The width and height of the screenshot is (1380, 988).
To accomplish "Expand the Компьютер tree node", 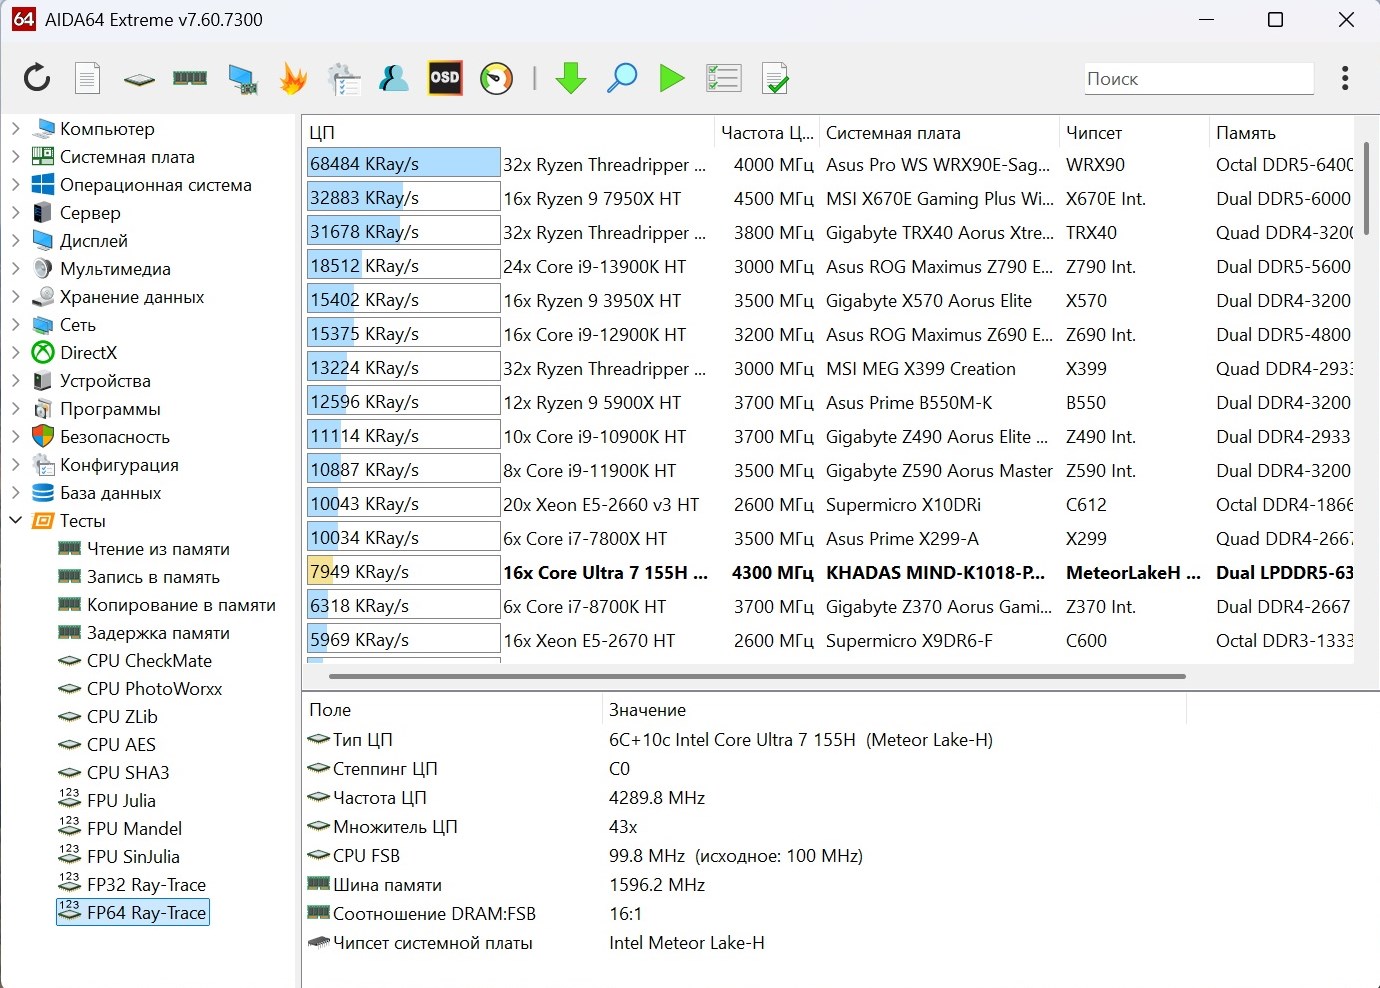I will (x=15, y=129).
